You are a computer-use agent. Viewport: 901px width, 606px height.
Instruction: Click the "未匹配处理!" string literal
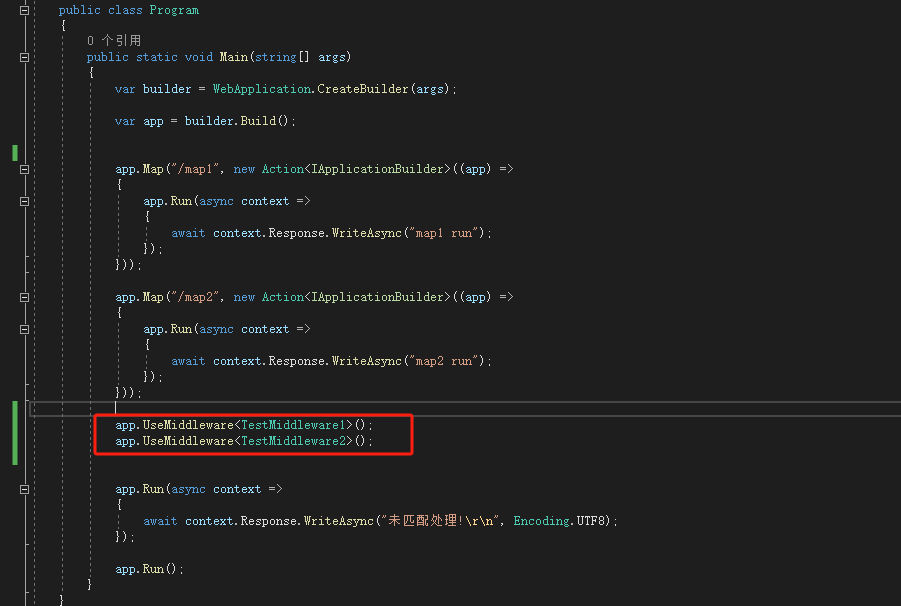[x=420, y=520]
